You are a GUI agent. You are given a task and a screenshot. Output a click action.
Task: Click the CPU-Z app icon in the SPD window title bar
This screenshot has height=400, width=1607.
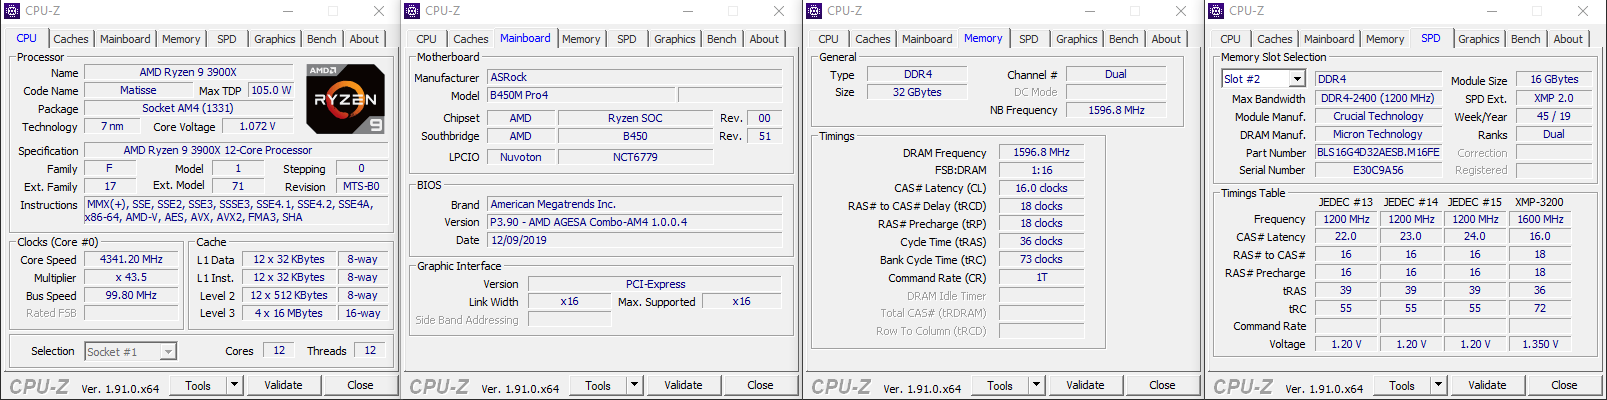pos(1216,11)
